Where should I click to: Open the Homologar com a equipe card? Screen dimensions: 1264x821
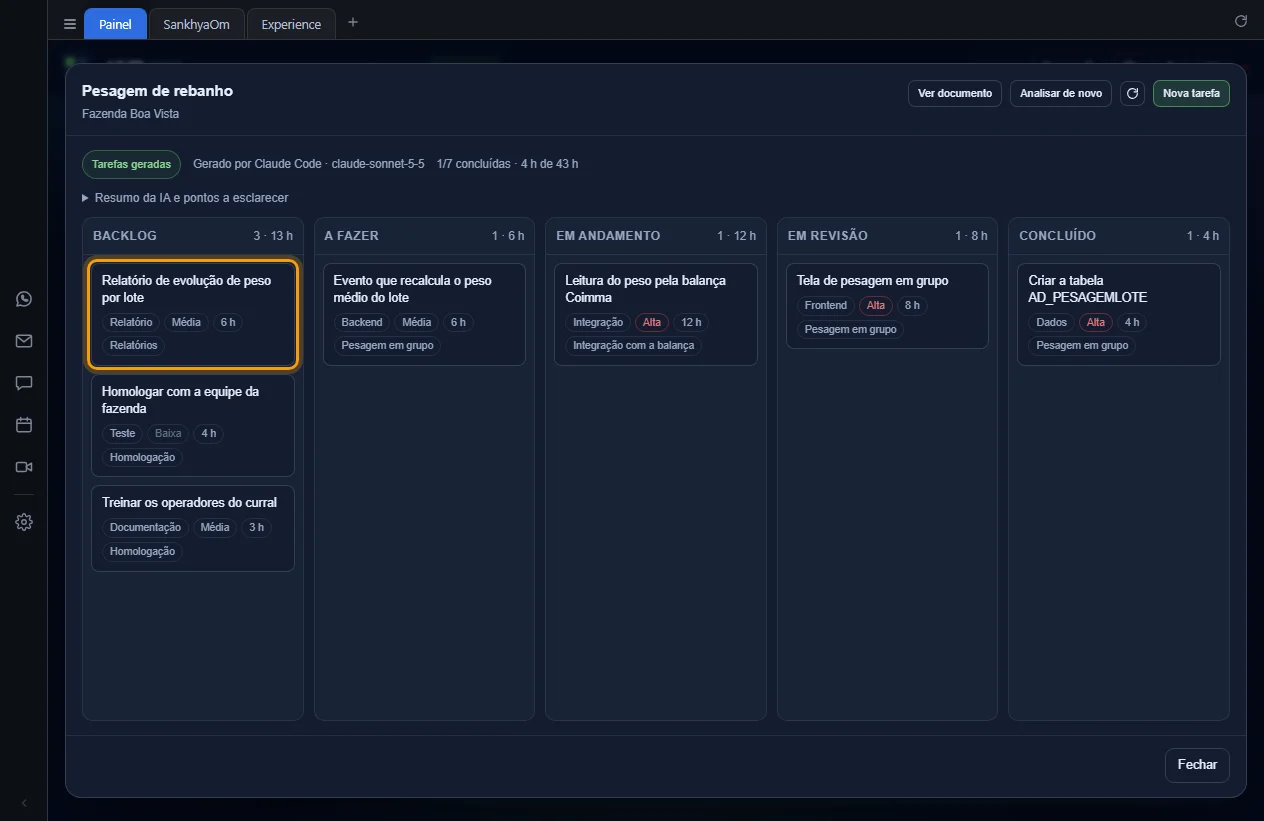193,425
